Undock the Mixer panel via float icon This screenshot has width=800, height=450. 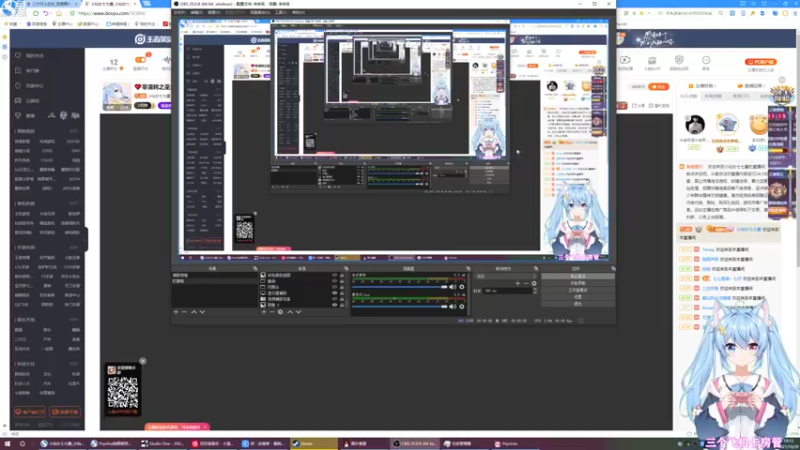click(x=468, y=268)
